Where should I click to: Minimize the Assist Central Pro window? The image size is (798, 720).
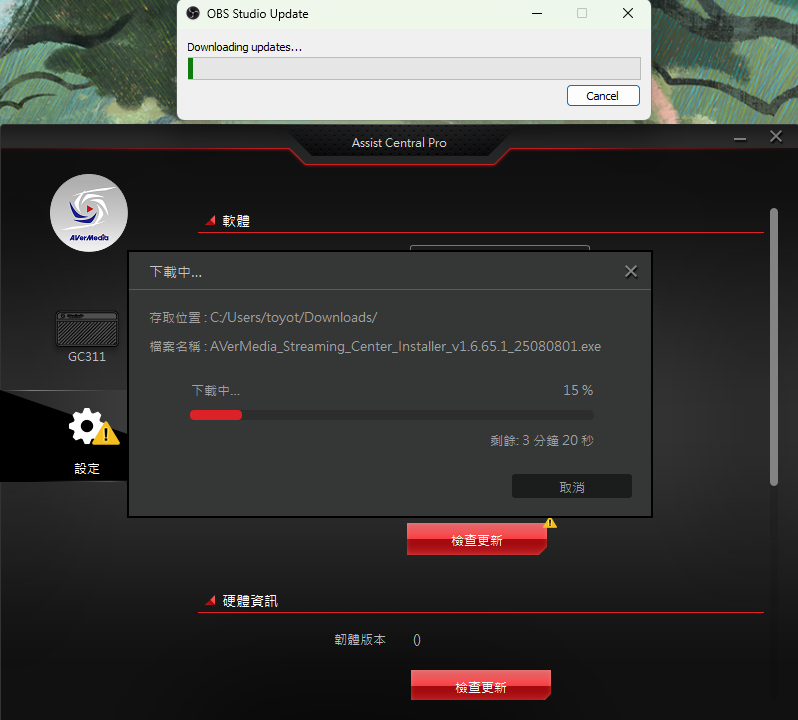pyautogui.click(x=739, y=137)
